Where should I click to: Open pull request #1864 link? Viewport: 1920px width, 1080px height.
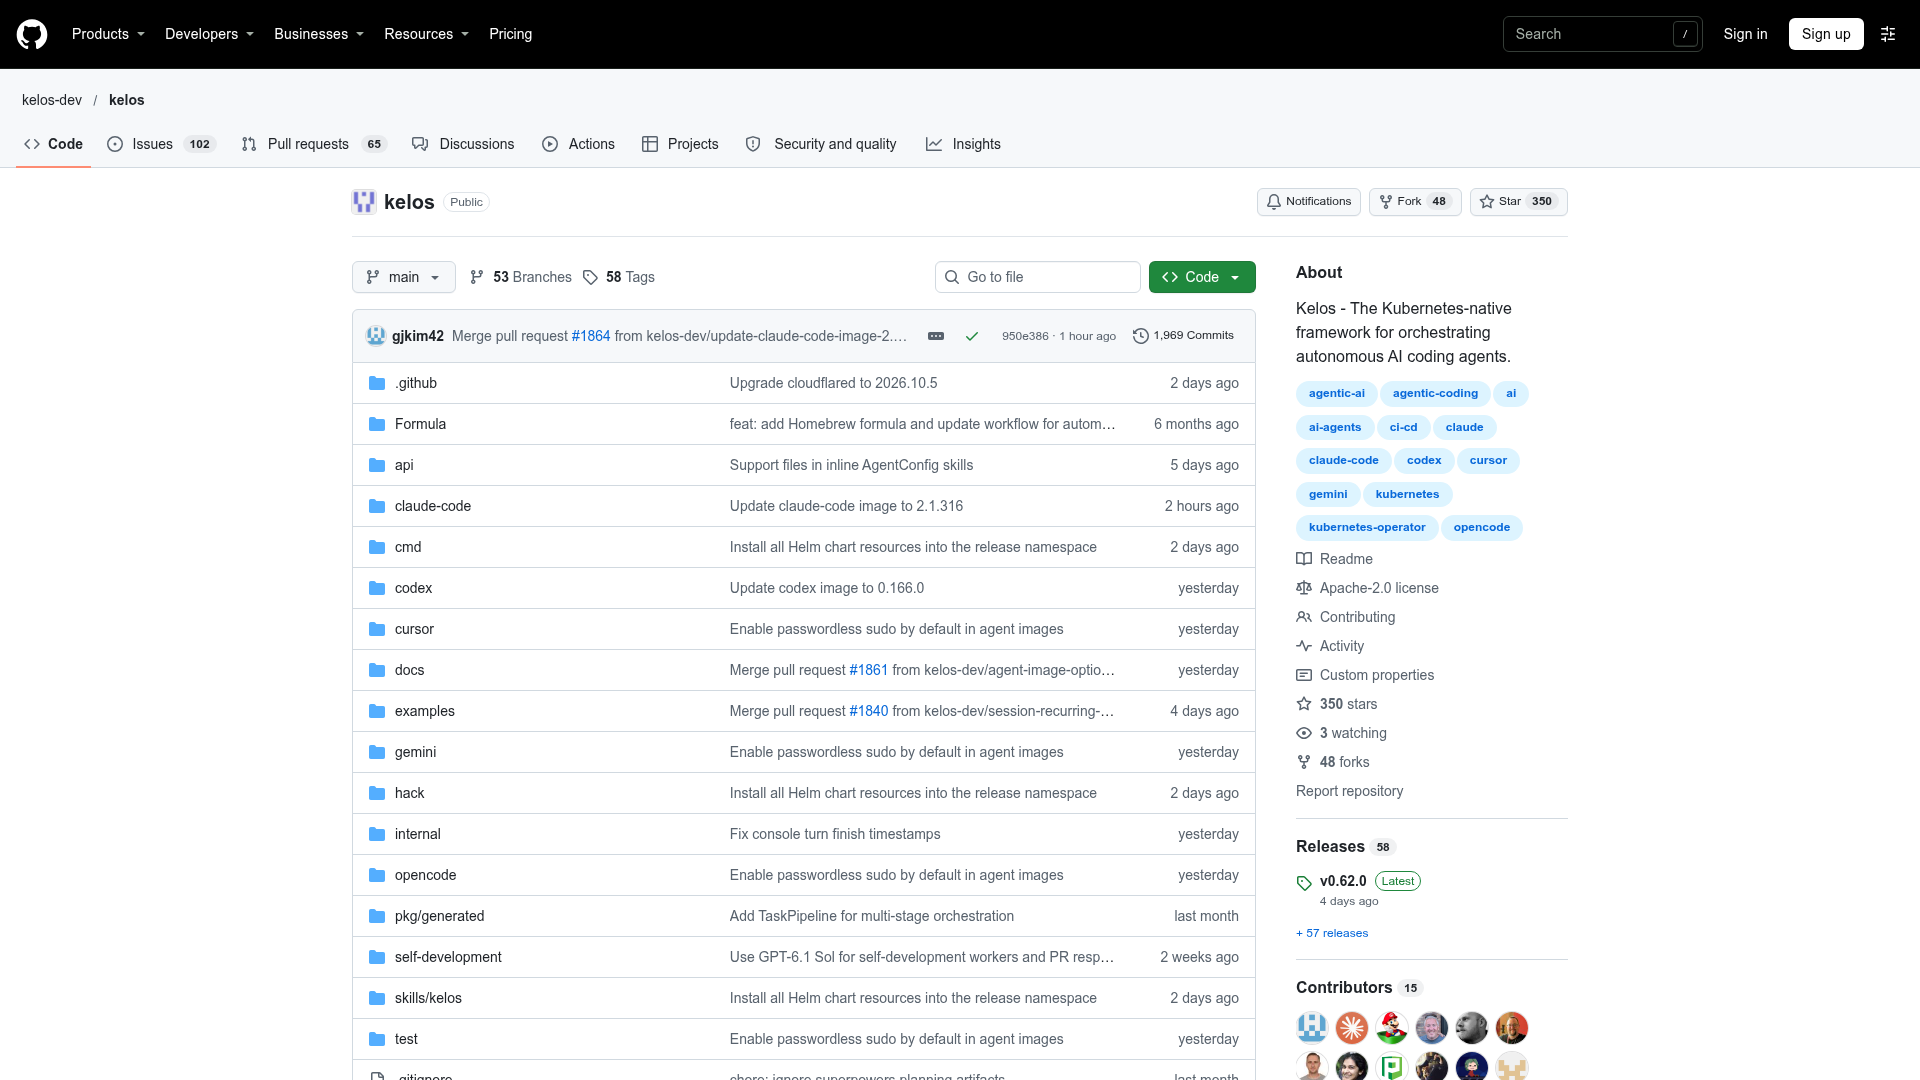[x=591, y=336]
